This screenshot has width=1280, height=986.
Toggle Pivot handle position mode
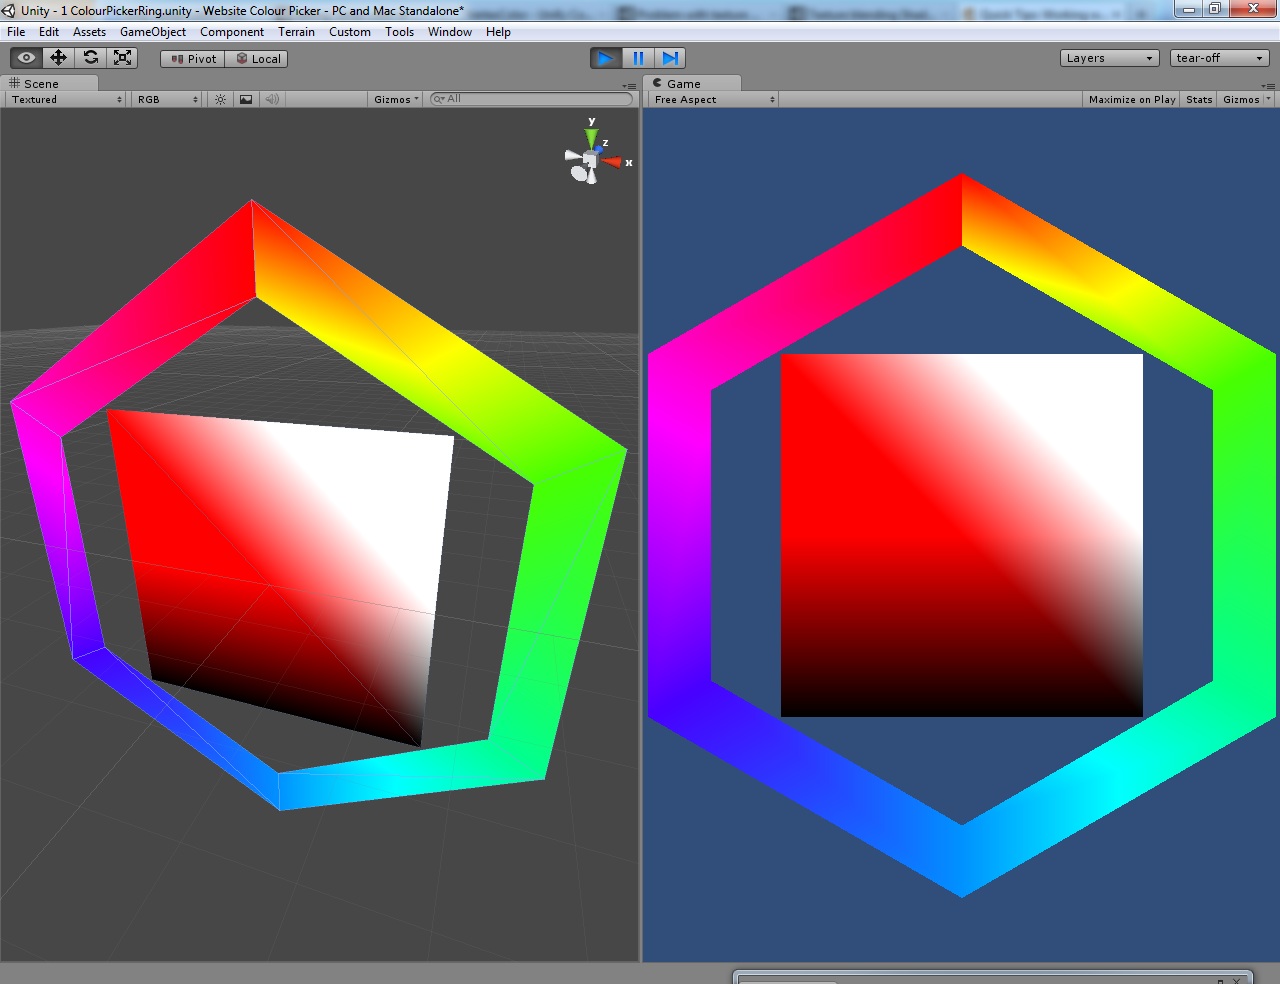pyautogui.click(x=193, y=59)
